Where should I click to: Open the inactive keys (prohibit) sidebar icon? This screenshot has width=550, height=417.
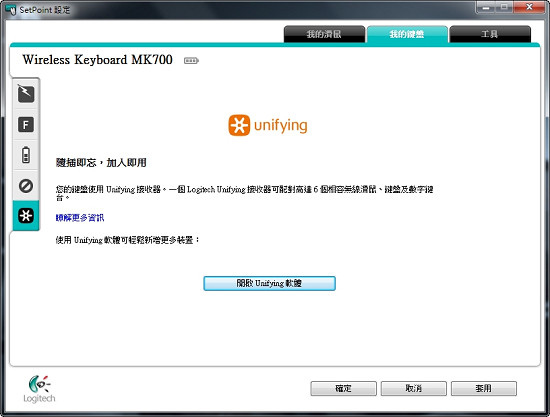pos(26,186)
